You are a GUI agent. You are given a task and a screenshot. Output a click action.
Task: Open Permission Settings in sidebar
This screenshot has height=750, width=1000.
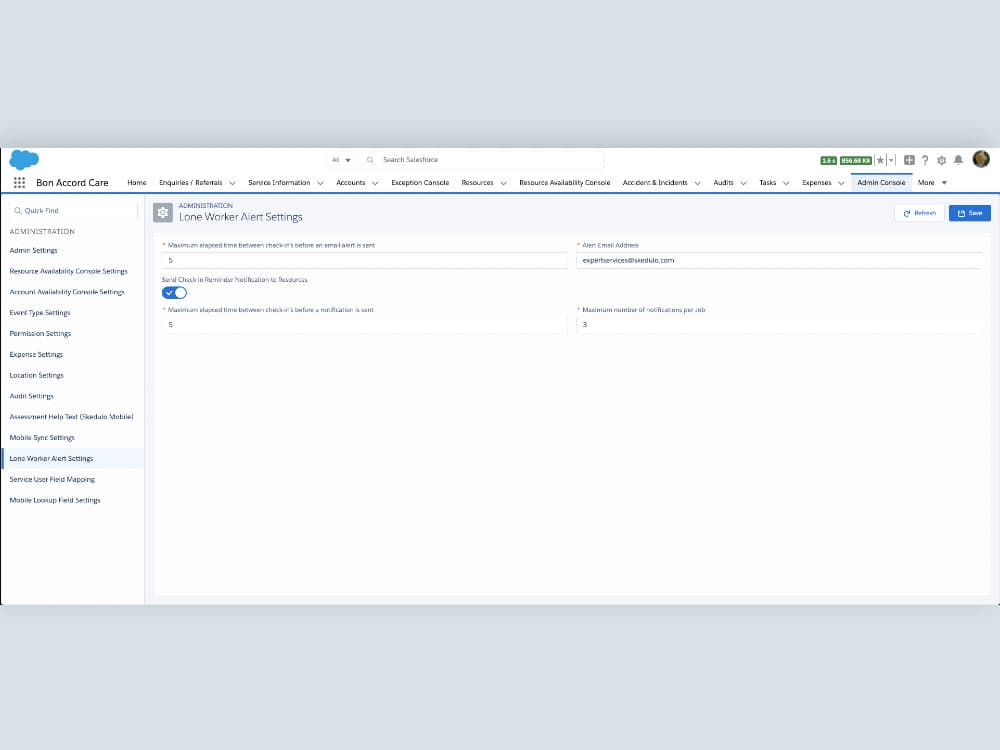[40, 334]
